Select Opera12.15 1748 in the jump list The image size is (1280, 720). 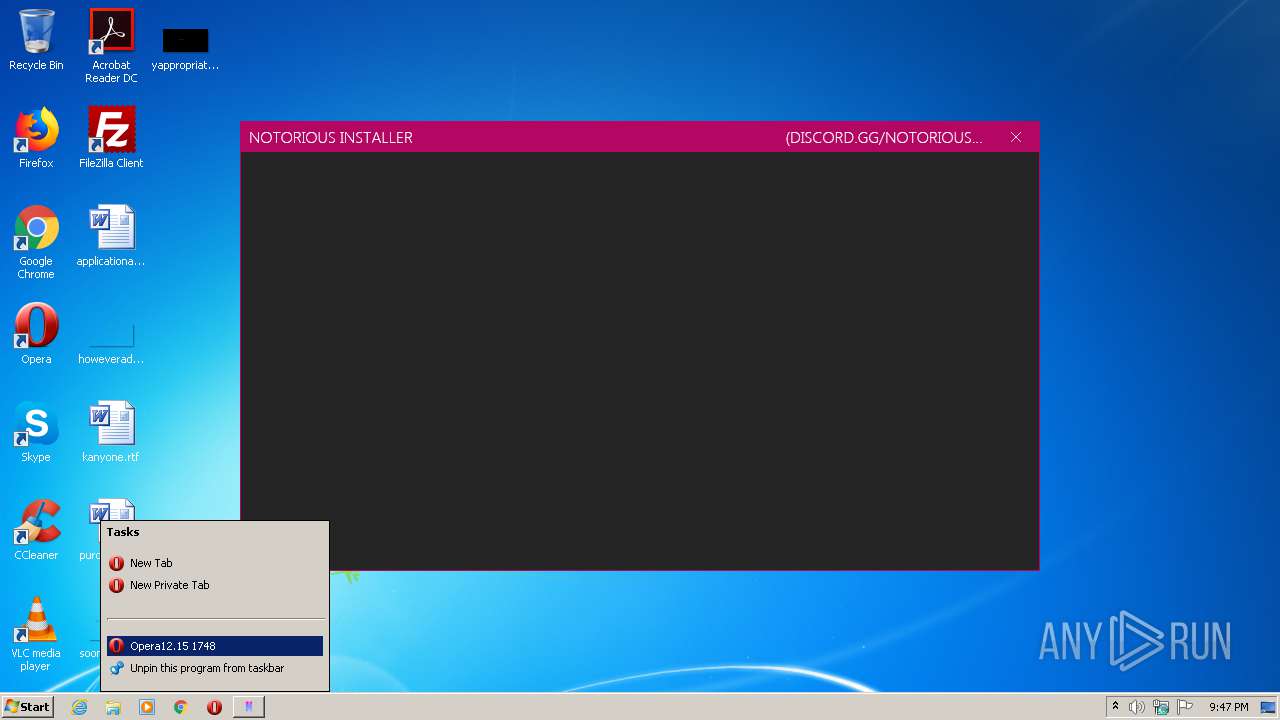tap(215, 646)
